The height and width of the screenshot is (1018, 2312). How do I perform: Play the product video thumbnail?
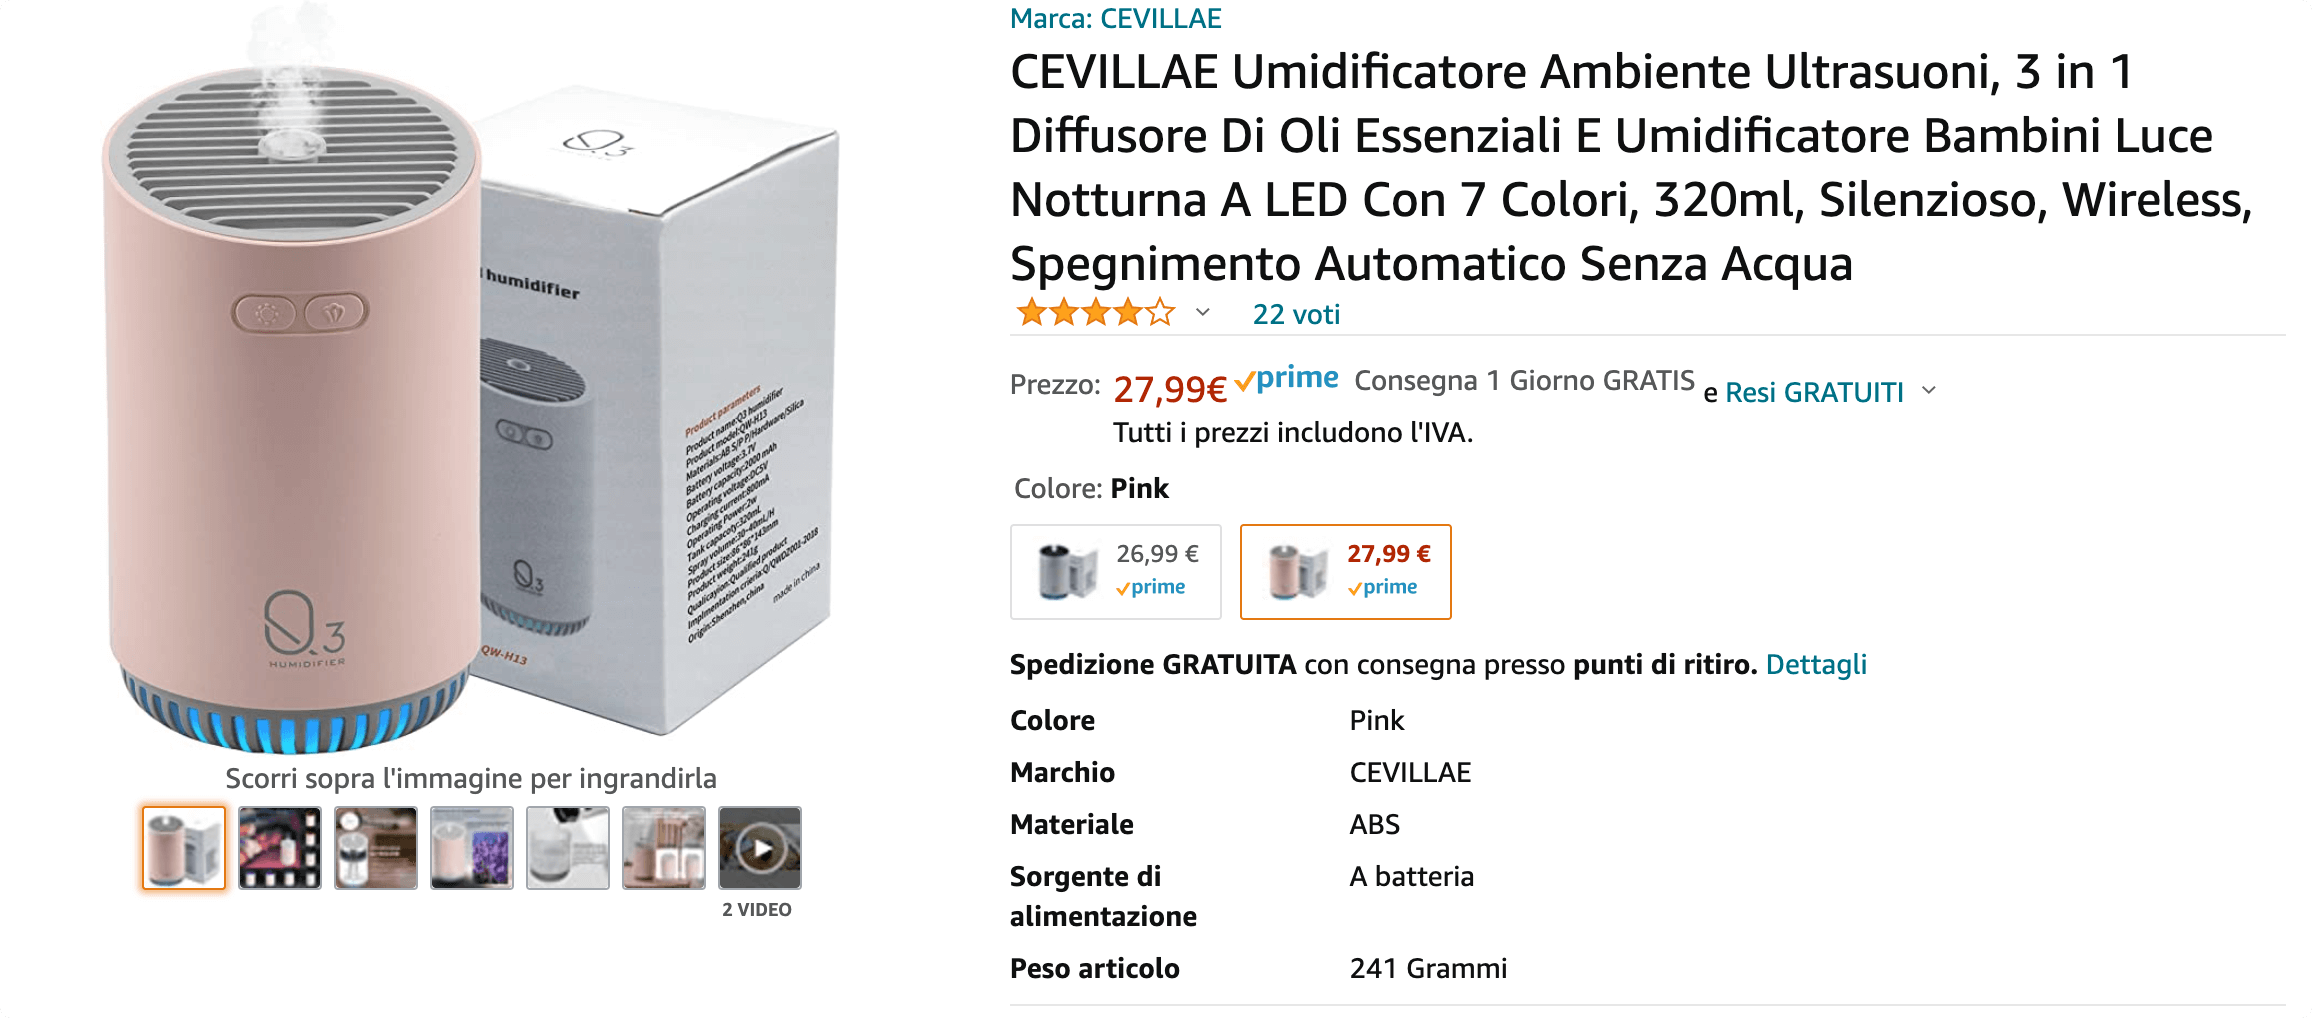[x=760, y=848]
